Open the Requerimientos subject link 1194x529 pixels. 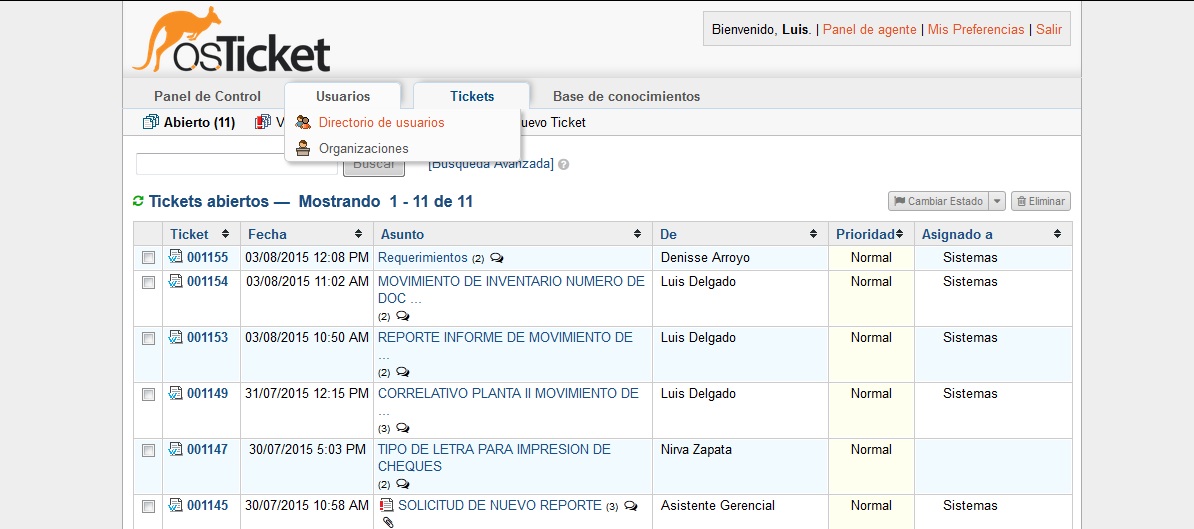coord(423,257)
